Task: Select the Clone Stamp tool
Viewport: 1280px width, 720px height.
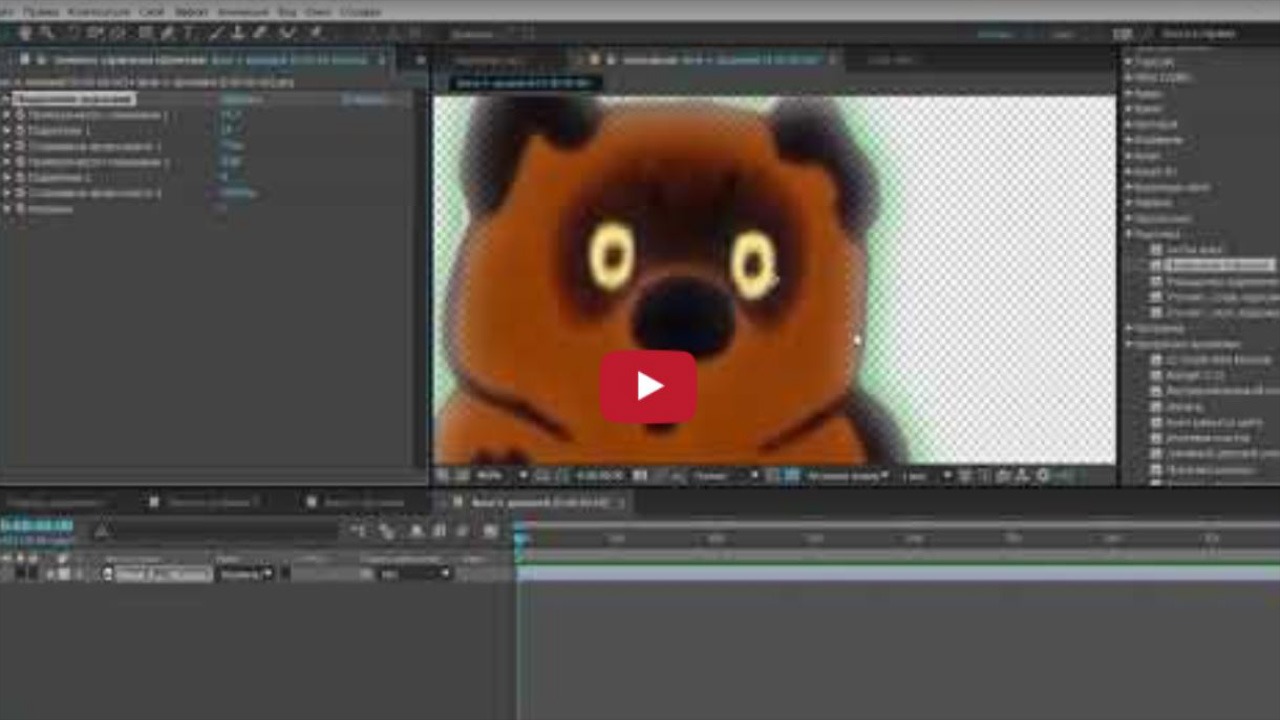Action: click(x=238, y=33)
